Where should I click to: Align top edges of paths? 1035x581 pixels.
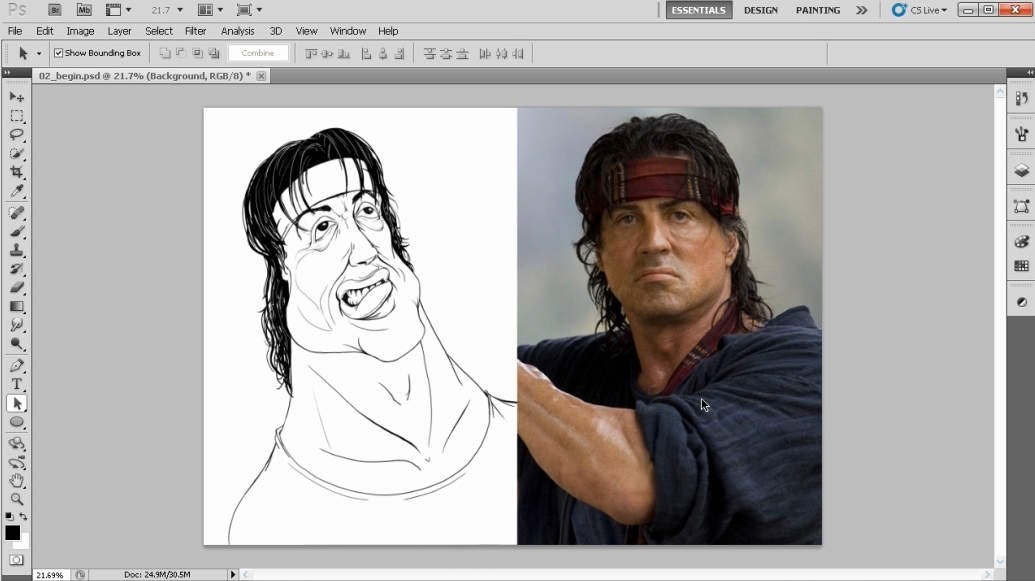coord(311,53)
